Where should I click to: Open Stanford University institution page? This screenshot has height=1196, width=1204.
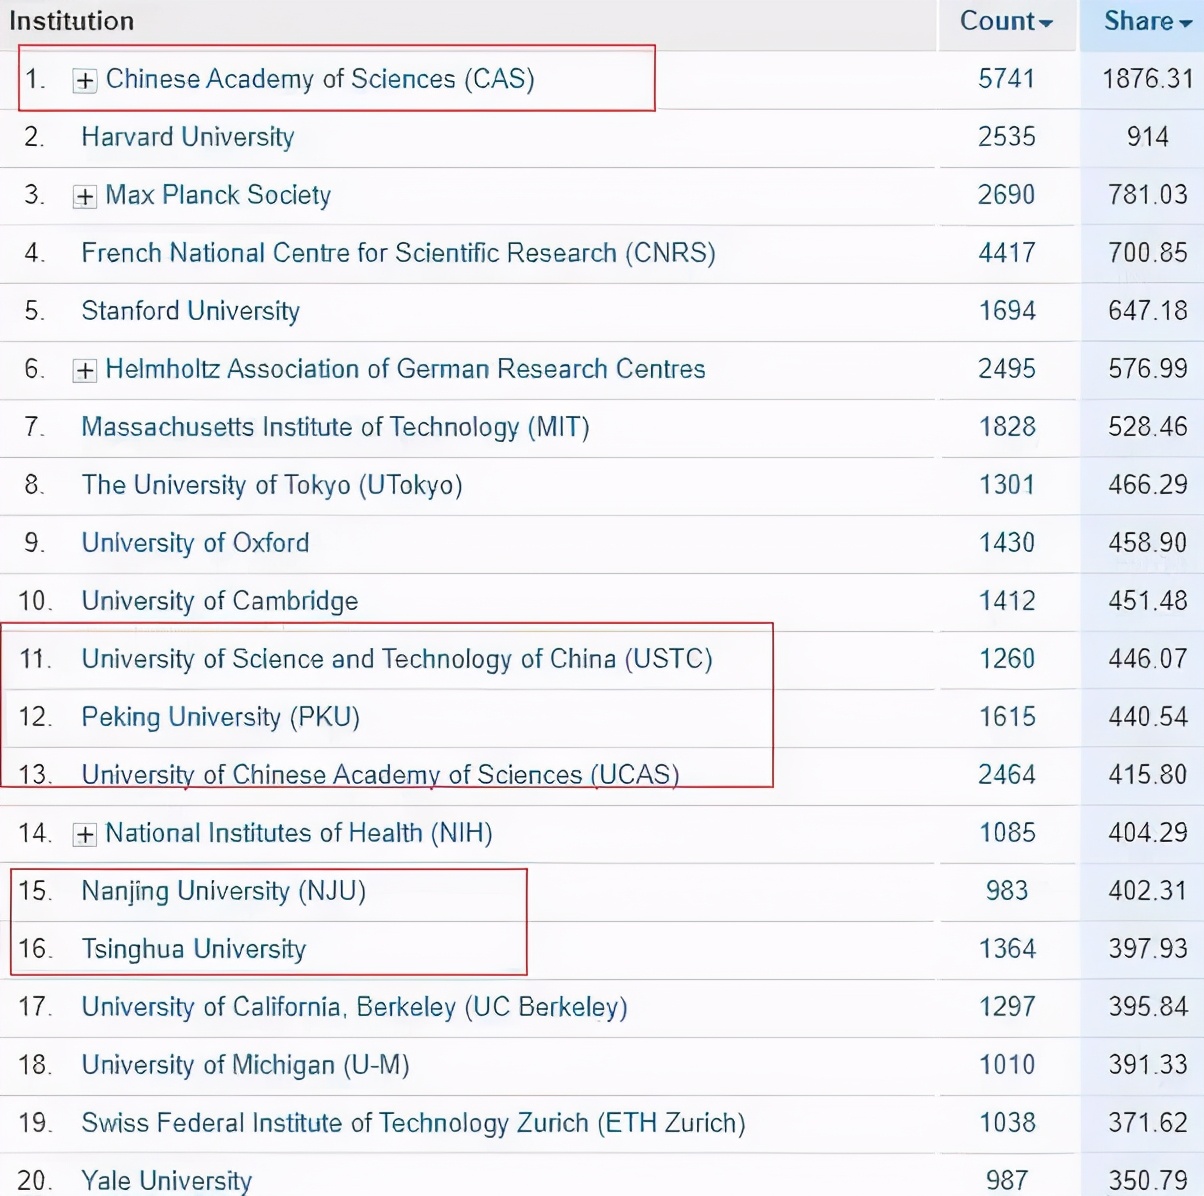190,311
